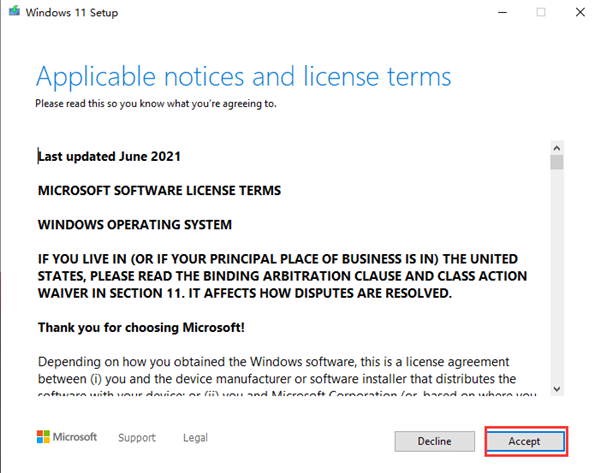The width and height of the screenshot is (600, 473).
Task: Click the Accept button
Action: pyautogui.click(x=525, y=441)
